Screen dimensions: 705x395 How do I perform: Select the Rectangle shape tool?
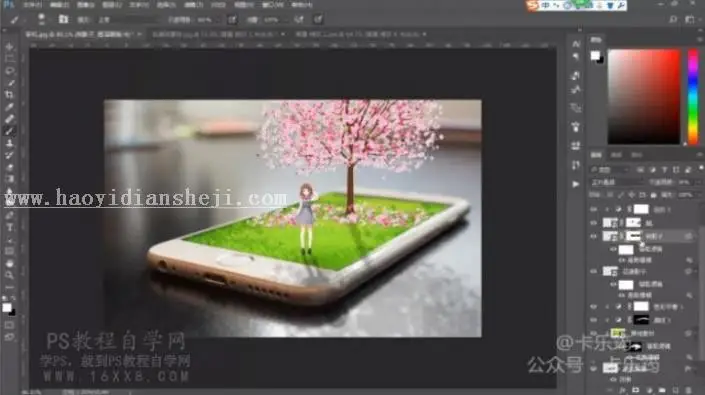coord(9,251)
